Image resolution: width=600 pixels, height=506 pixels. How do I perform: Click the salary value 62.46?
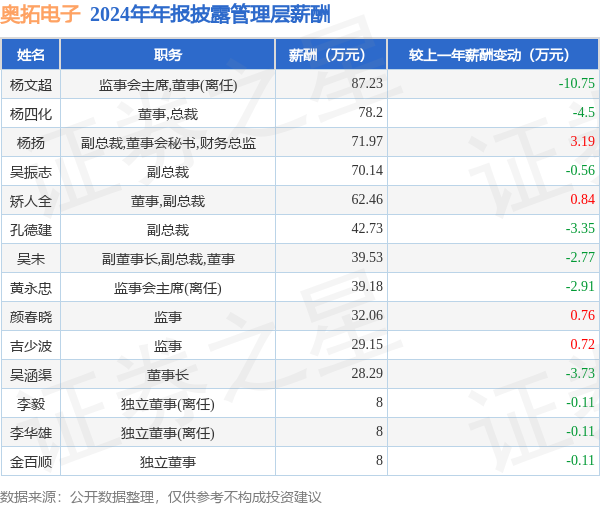click(x=367, y=199)
